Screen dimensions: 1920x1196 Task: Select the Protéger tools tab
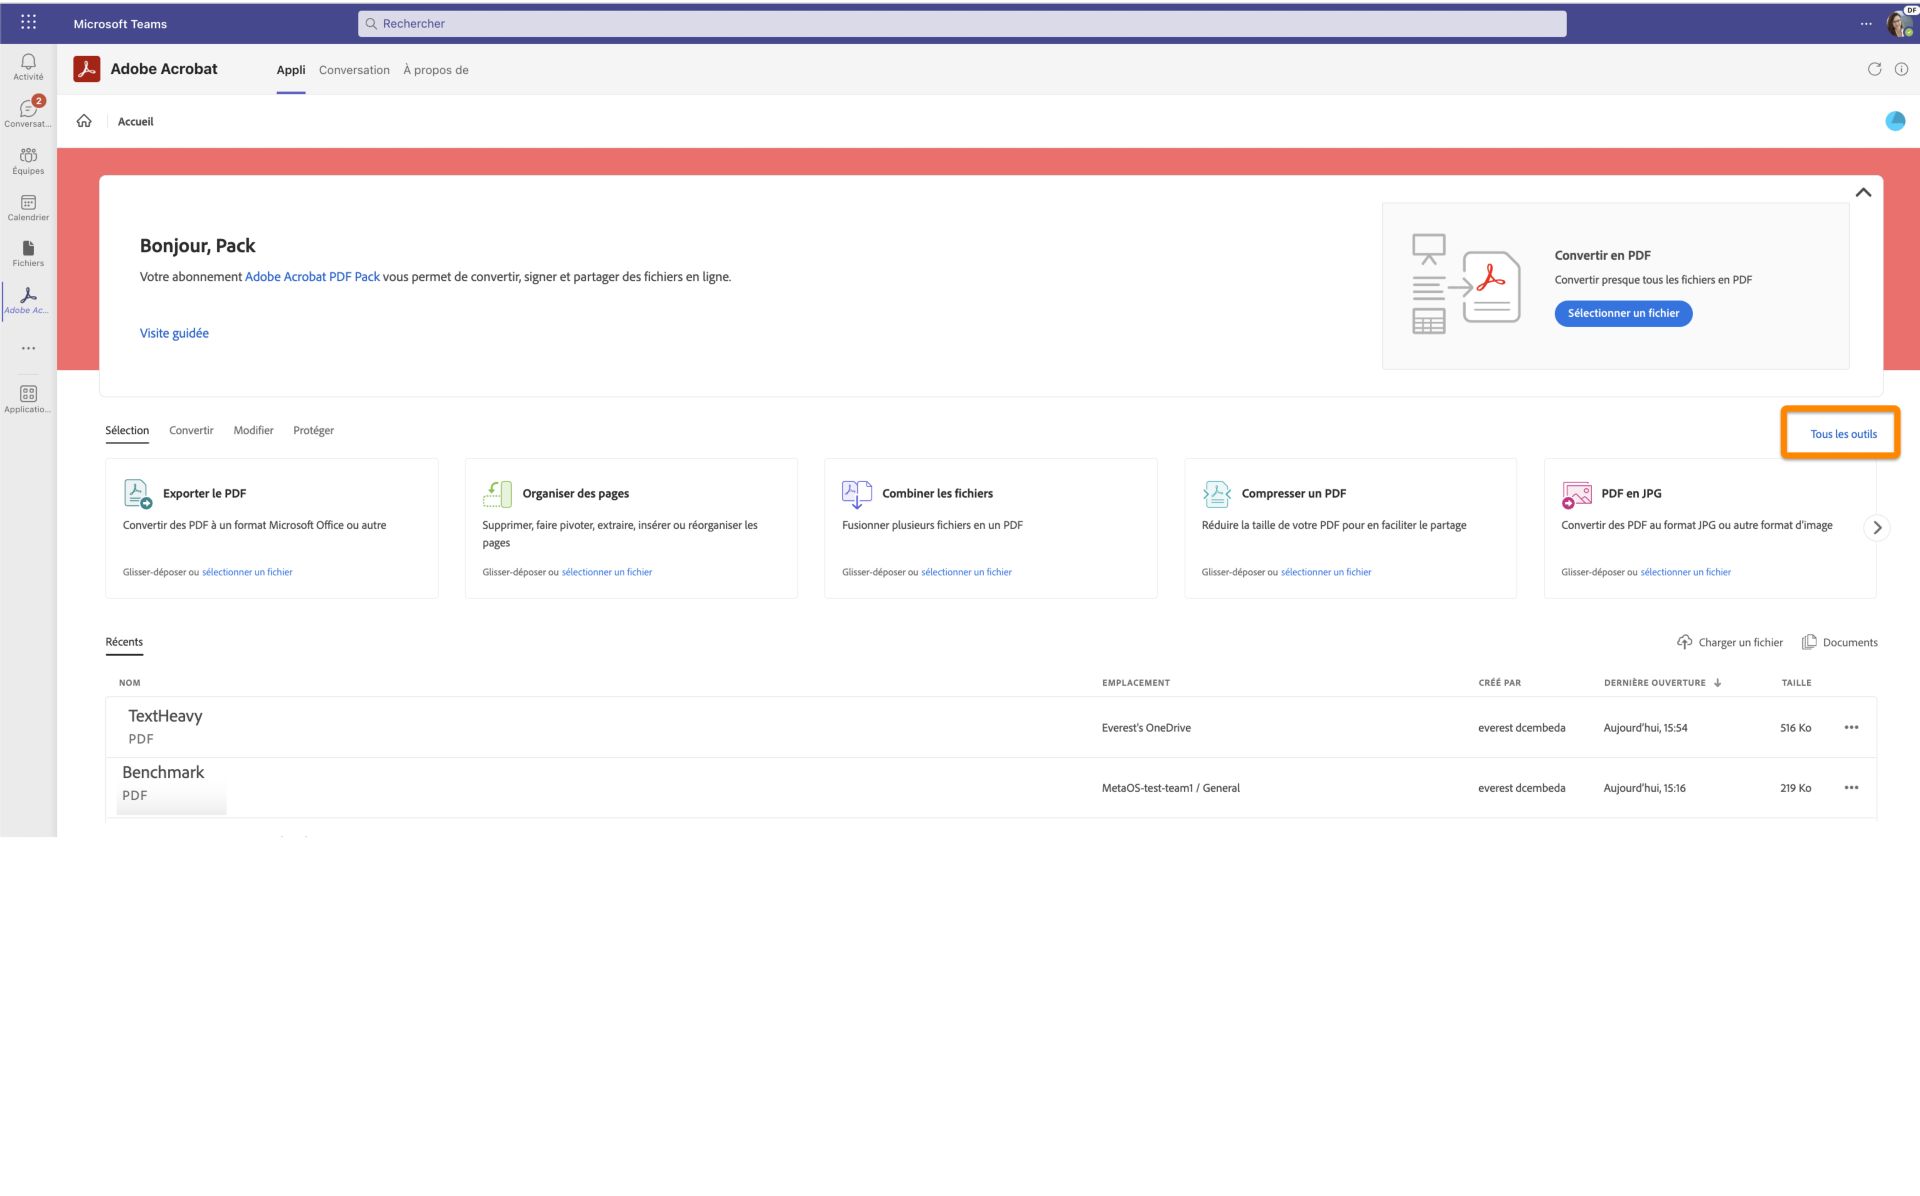click(x=313, y=430)
